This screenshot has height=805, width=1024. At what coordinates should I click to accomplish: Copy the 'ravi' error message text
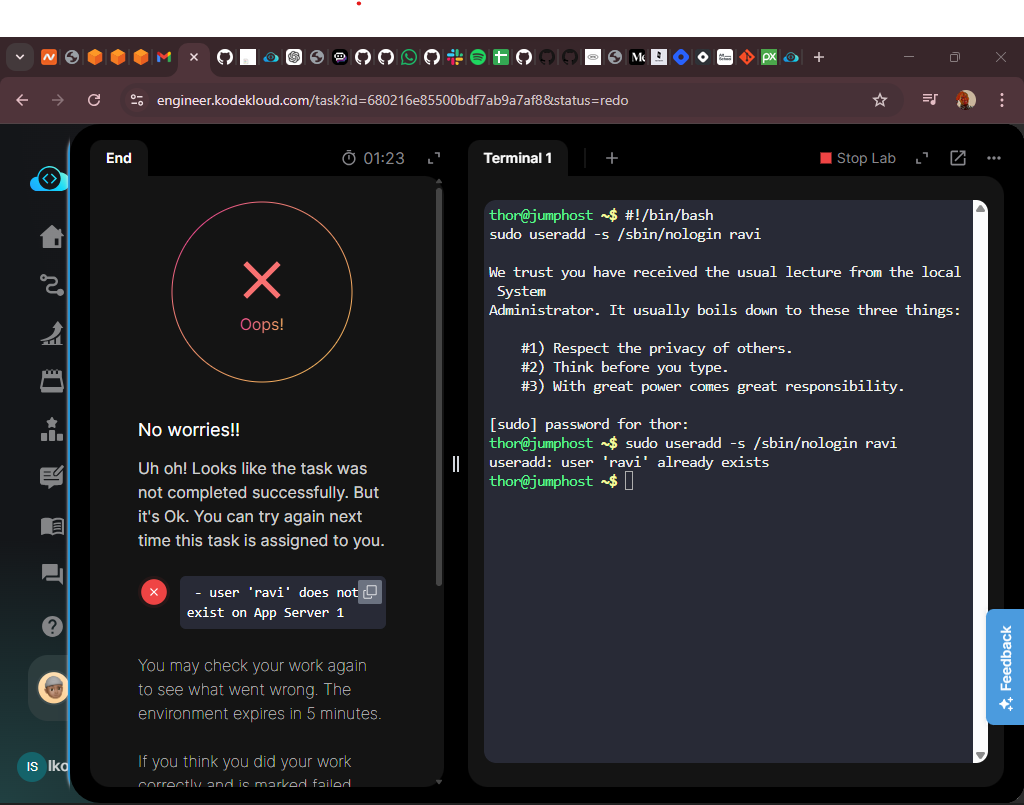coord(369,592)
